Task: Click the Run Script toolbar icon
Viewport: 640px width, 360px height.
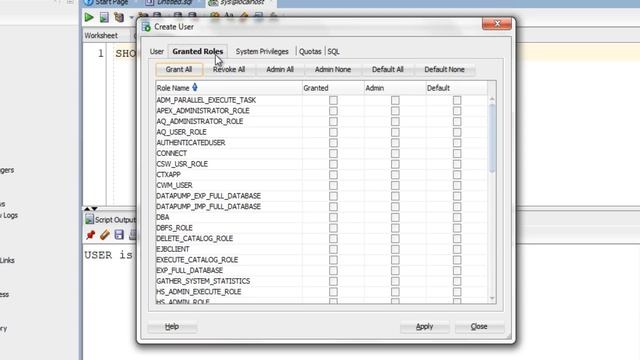Action: pyautogui.click(x=104, y=17)
